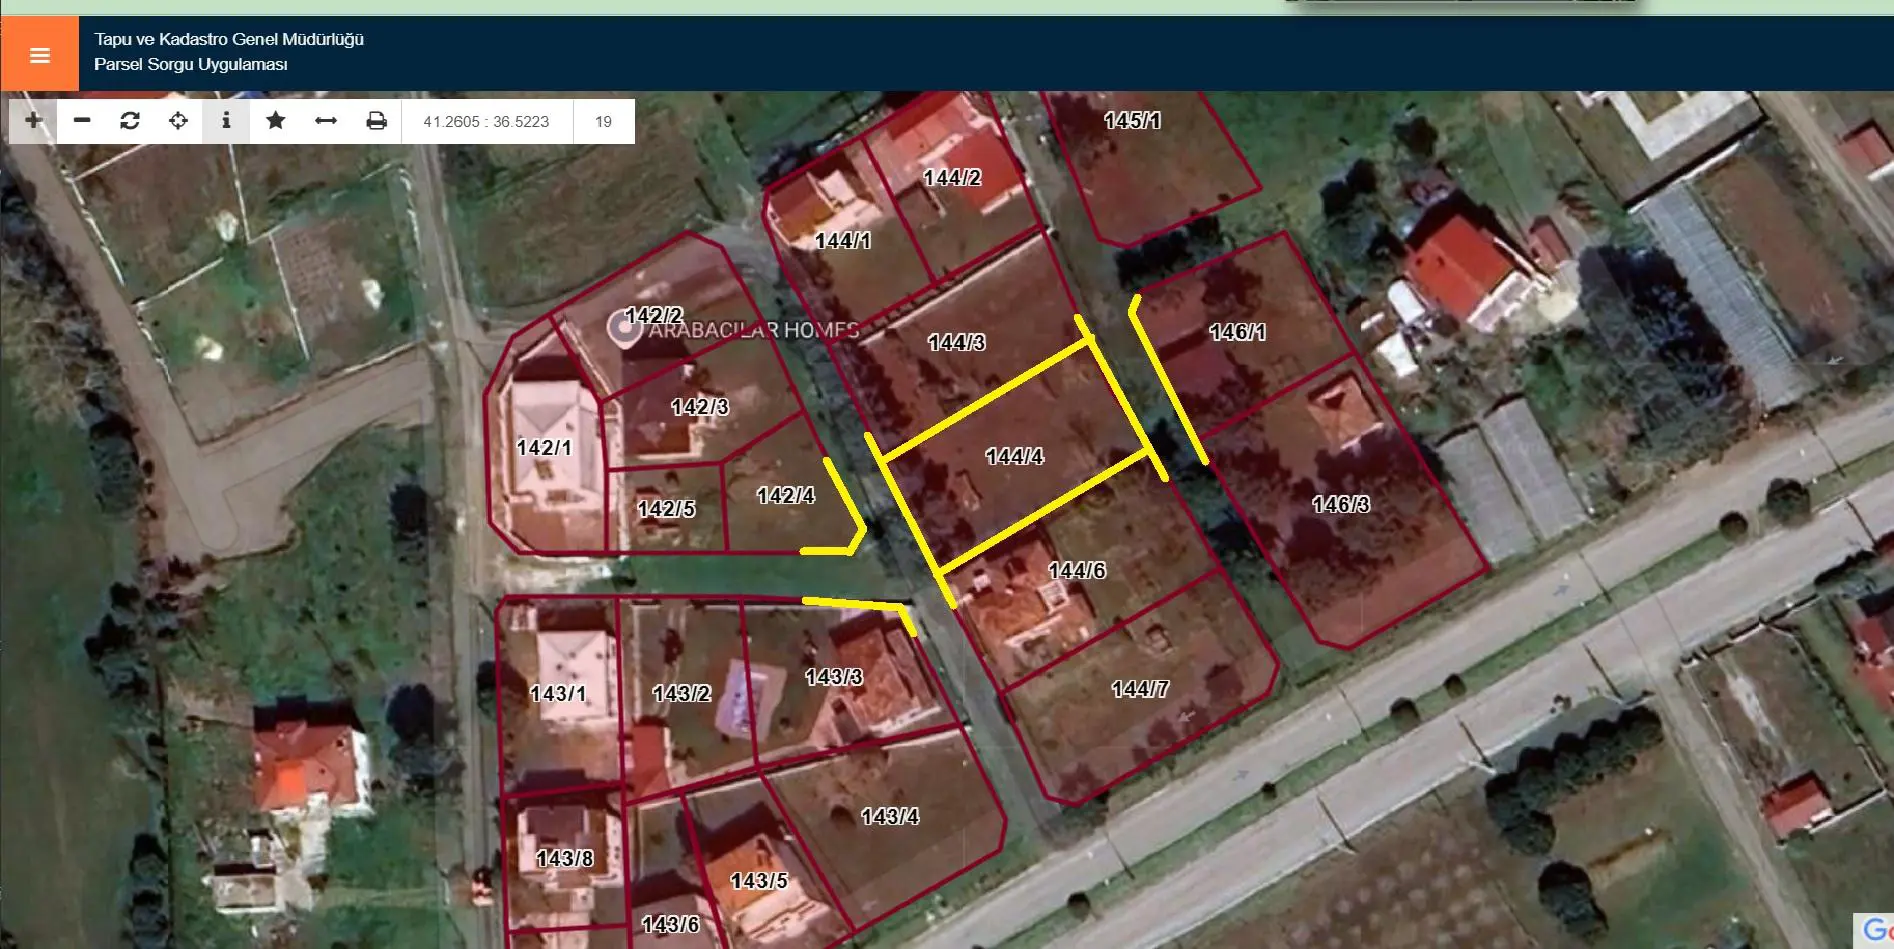This screenshot has height=949, width=1894.
Task: Select parcel 142/4 label
Action: tap(786, 496)
